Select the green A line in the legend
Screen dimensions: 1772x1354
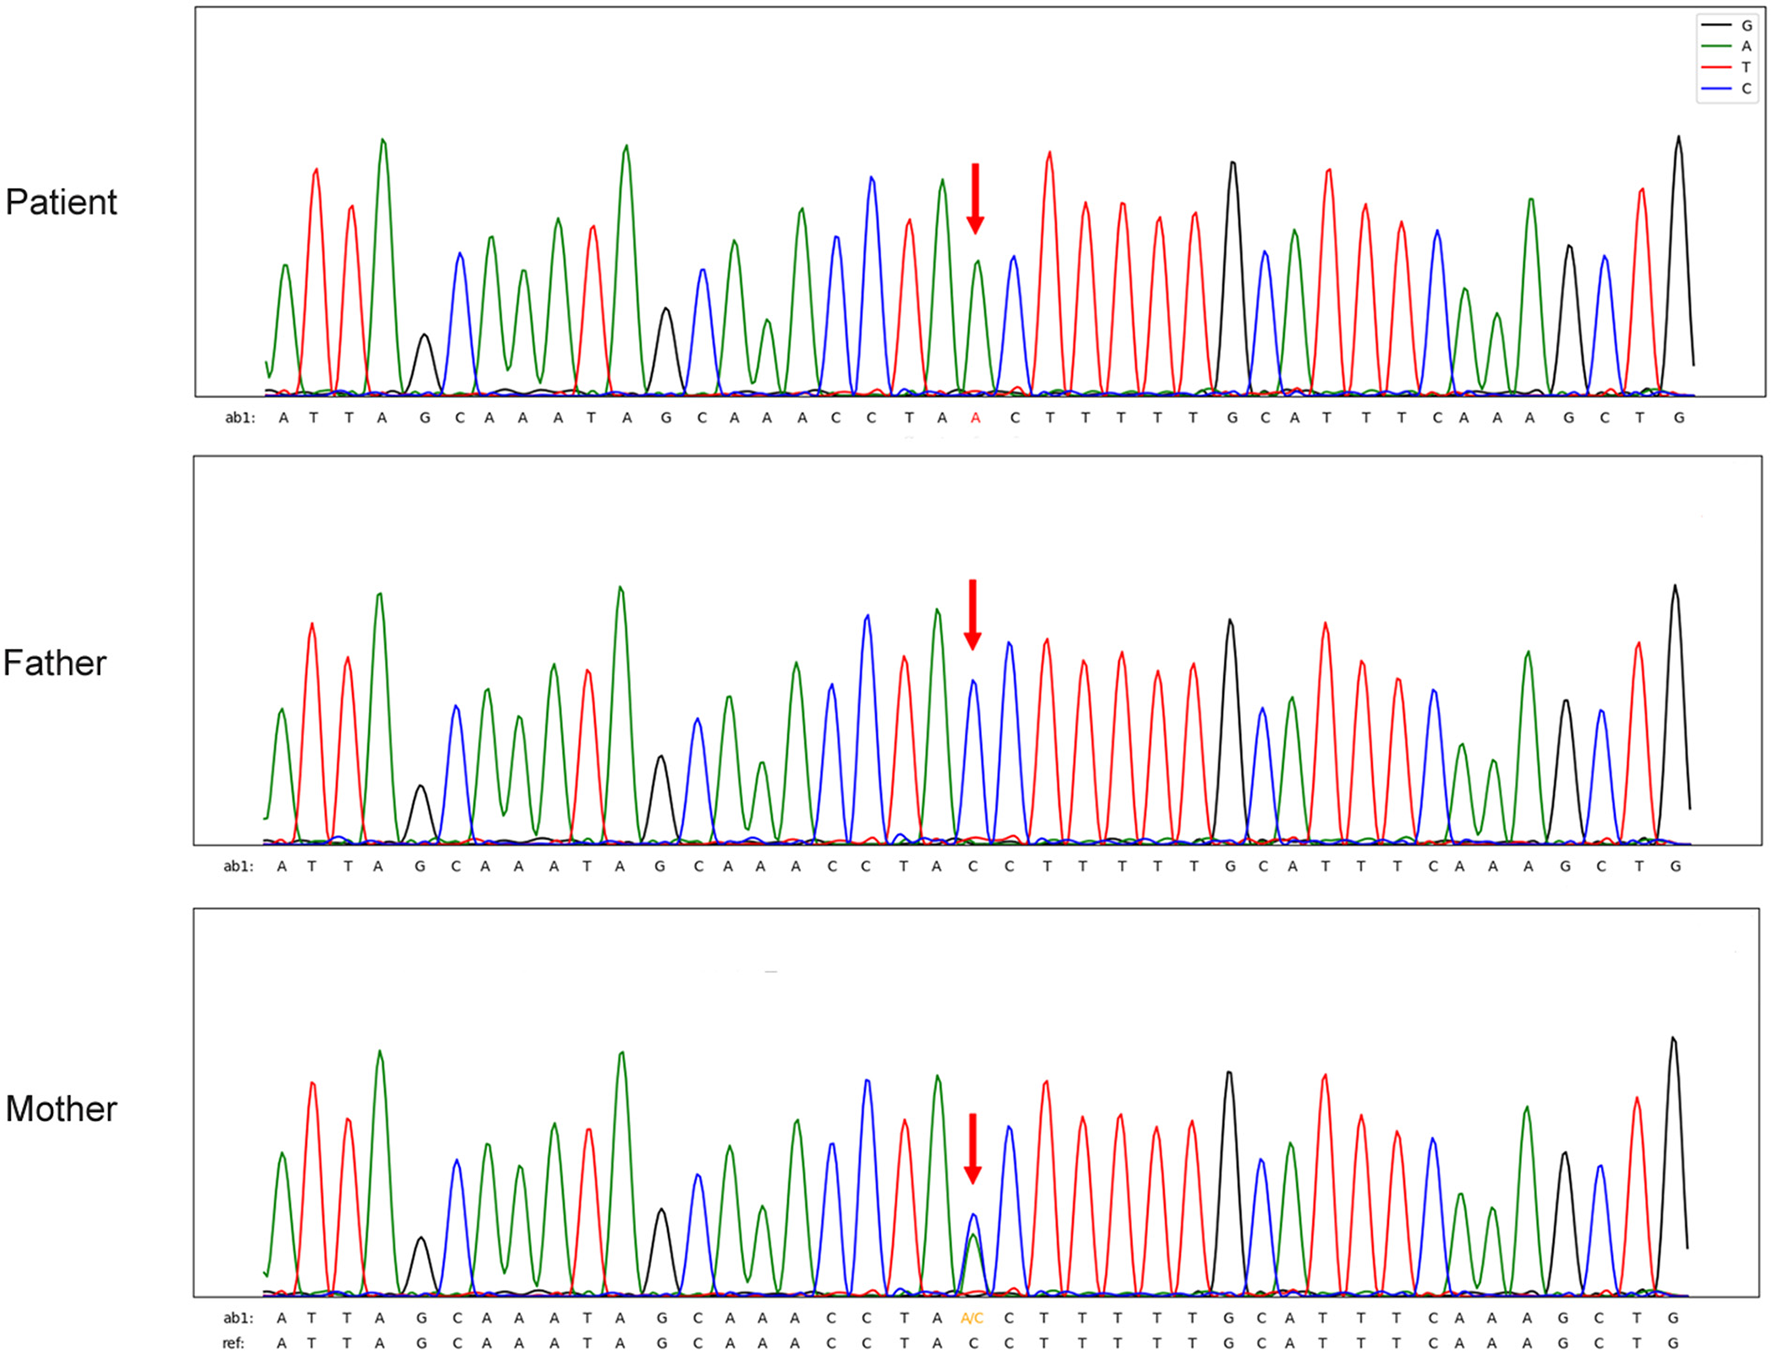click(x=1716, y=46)
